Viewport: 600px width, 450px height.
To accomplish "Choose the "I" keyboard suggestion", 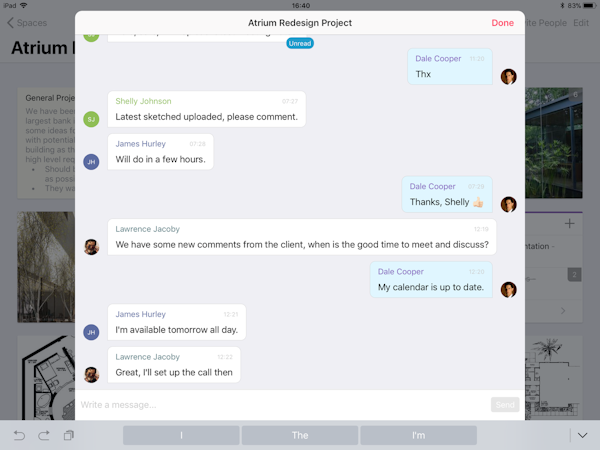I will [181, 435].
